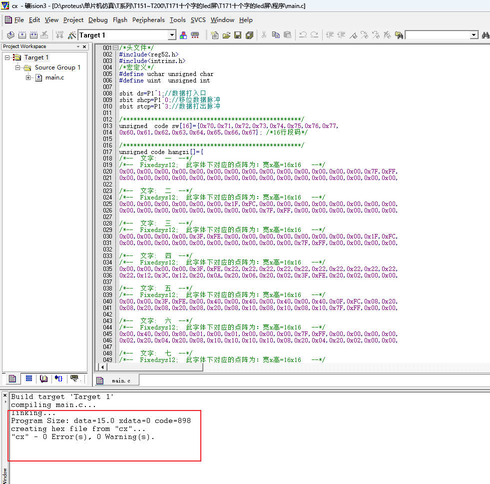The width and height of the screenshot is (490, 484).
Task: Open the Project Workspace panel menu arrow
Action: [x=78, y=46]
